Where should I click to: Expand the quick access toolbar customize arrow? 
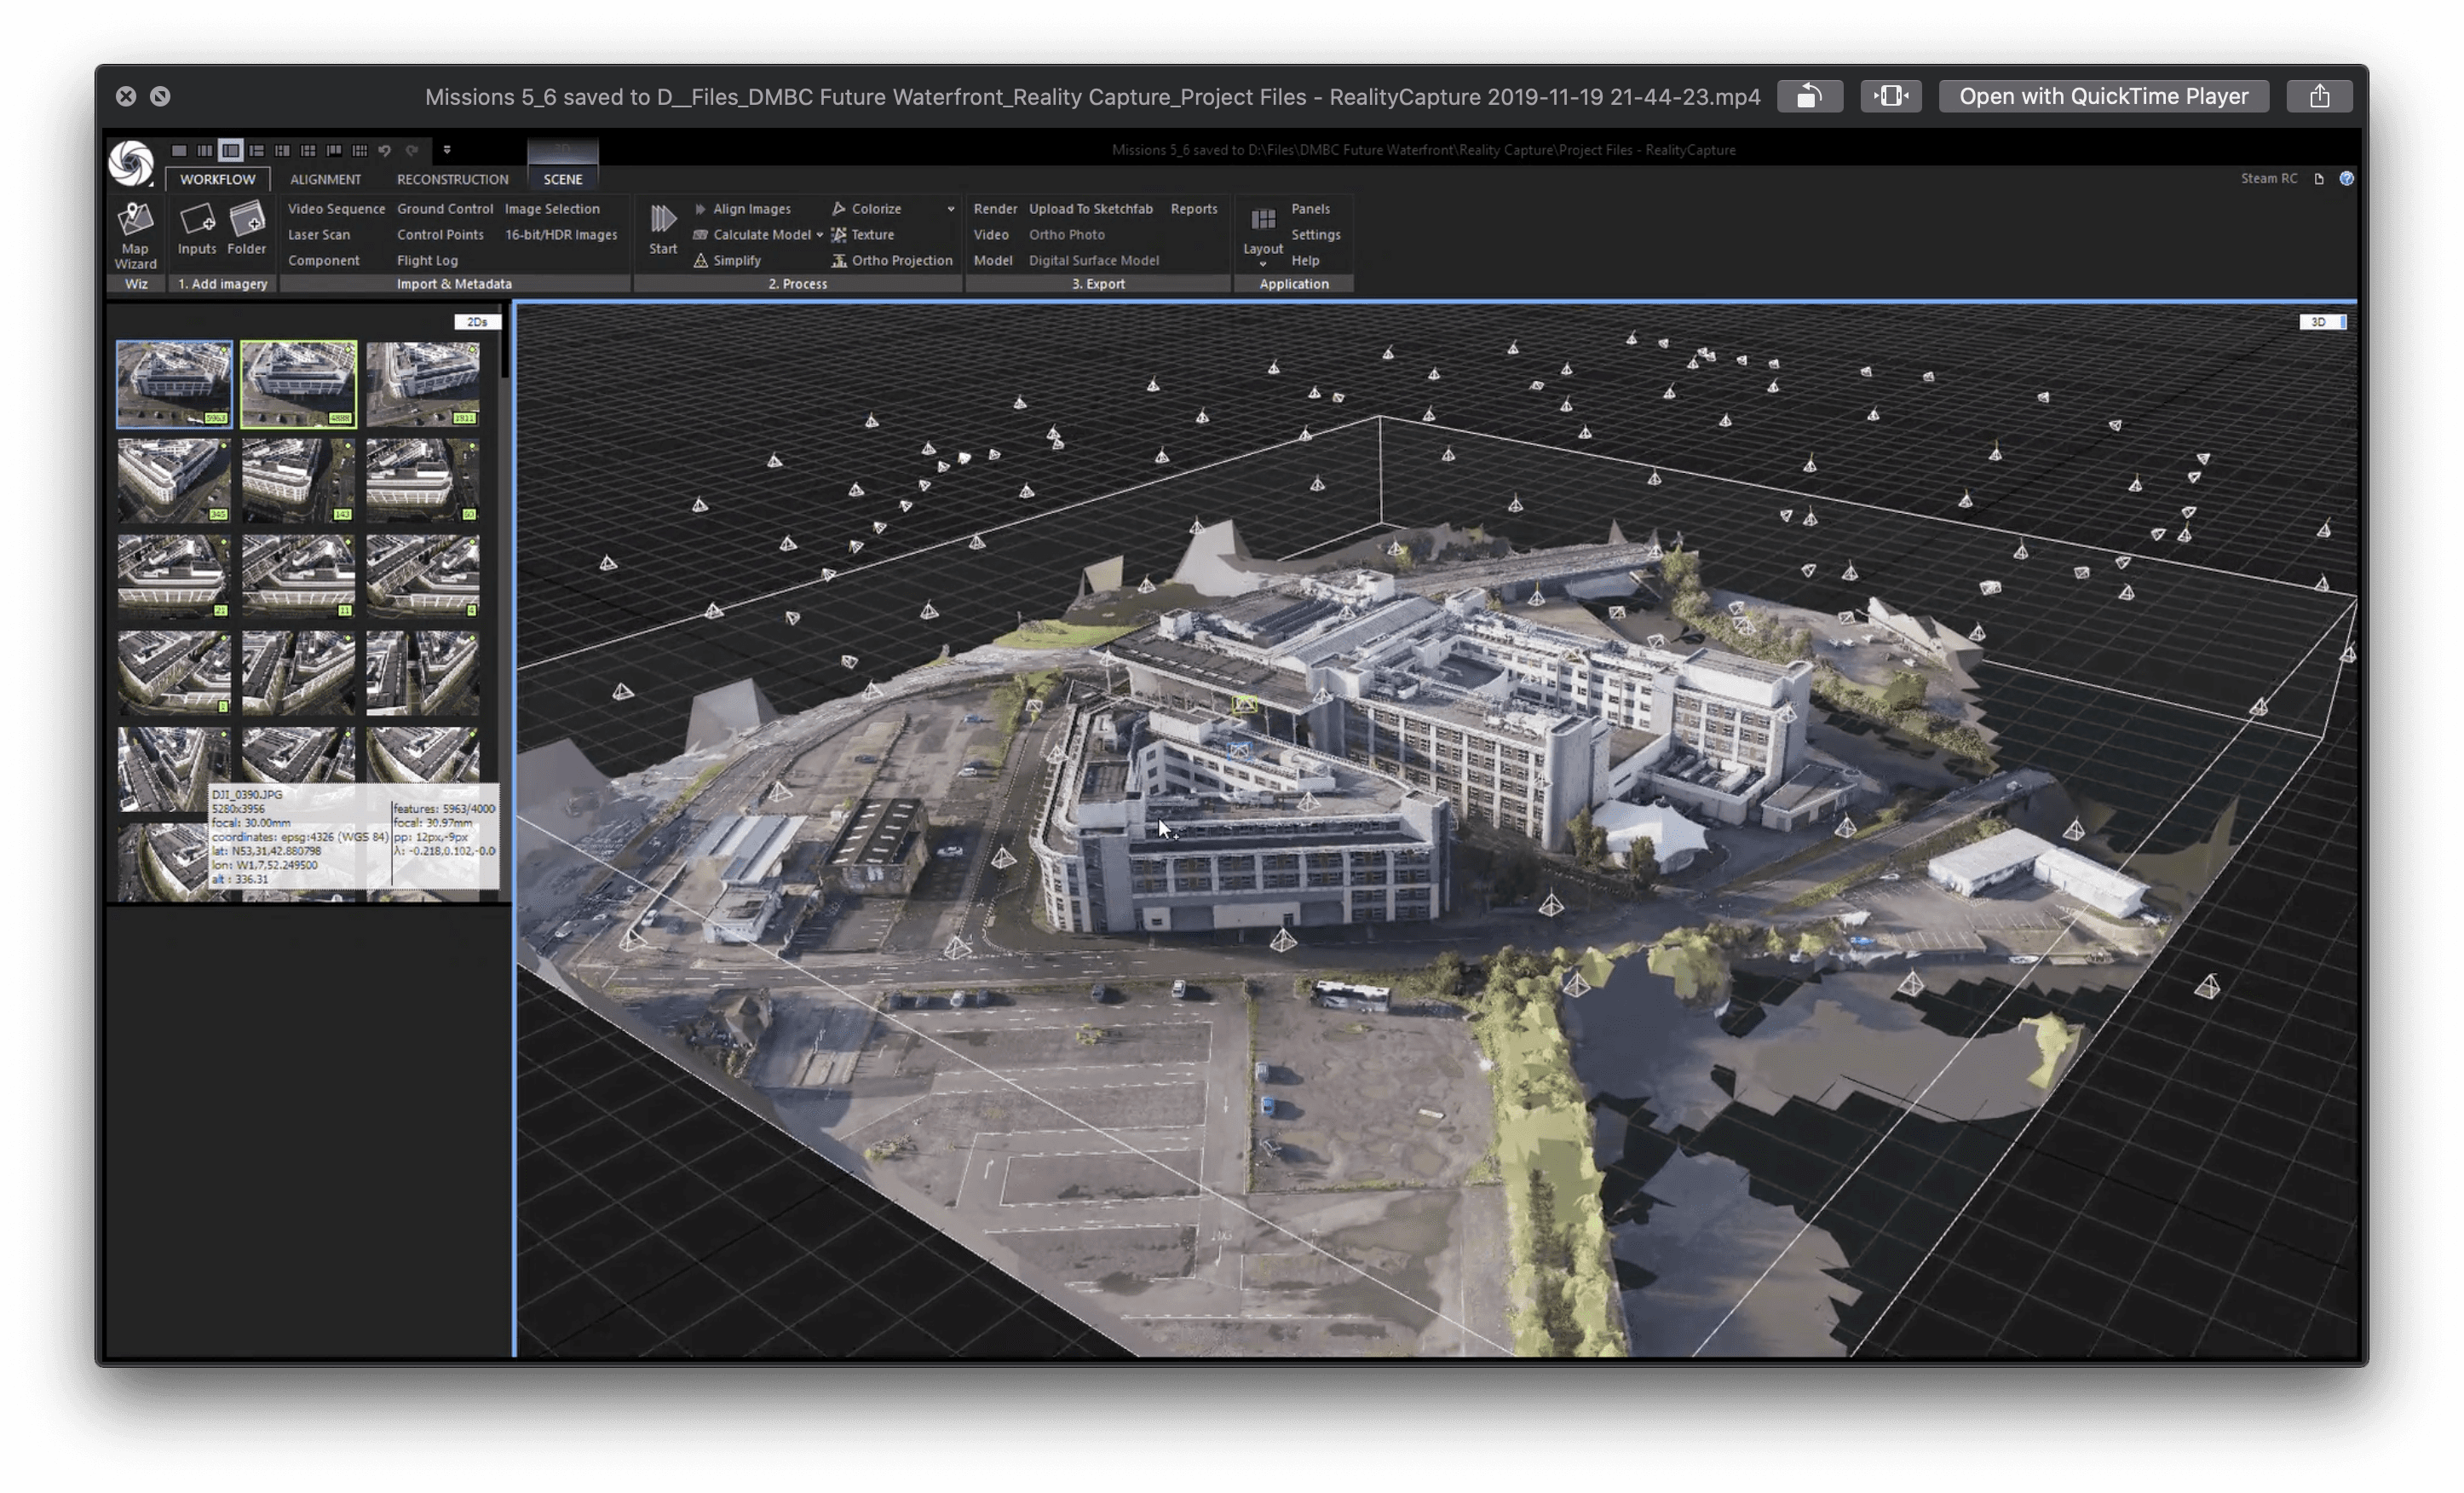[447, 150]
